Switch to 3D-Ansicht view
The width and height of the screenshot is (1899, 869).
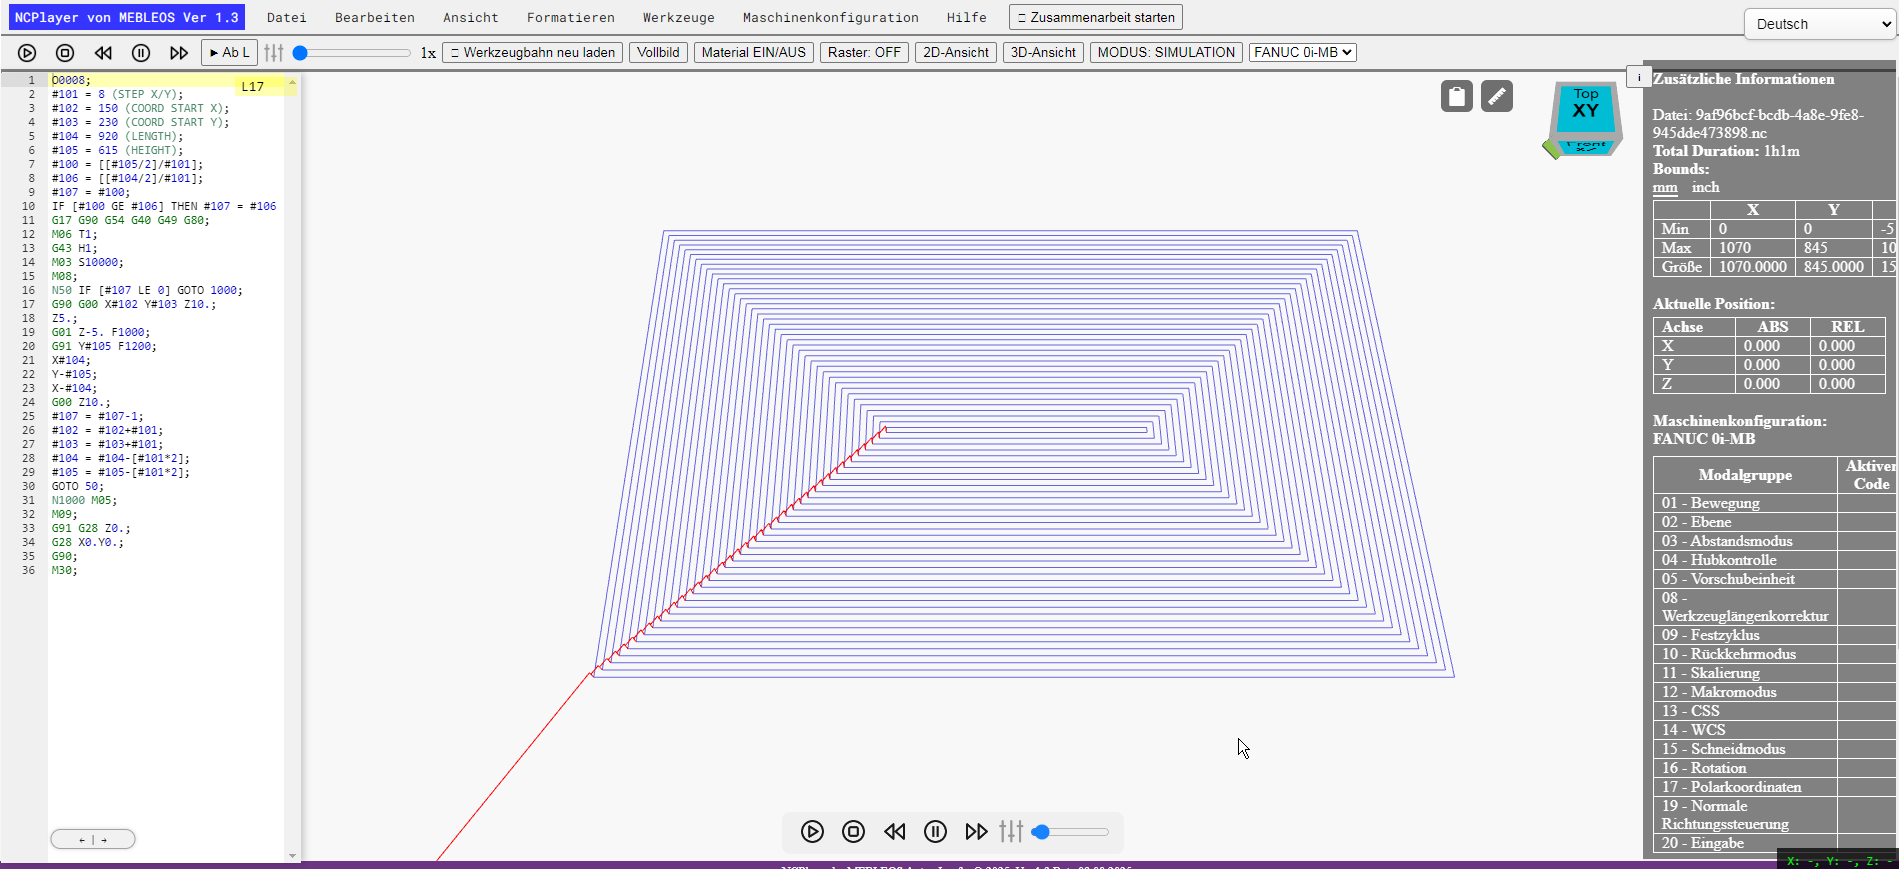click(1043, 53)
